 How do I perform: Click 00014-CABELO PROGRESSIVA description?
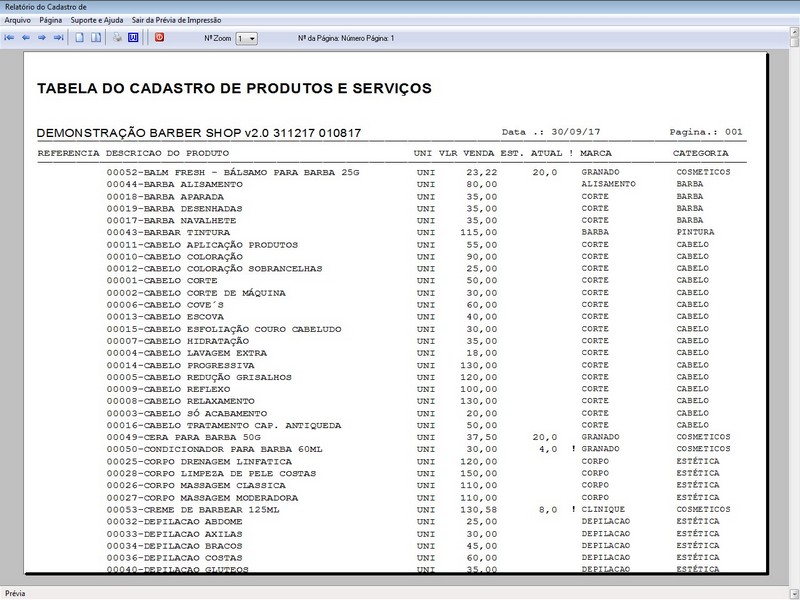click(x=181, y=365)
